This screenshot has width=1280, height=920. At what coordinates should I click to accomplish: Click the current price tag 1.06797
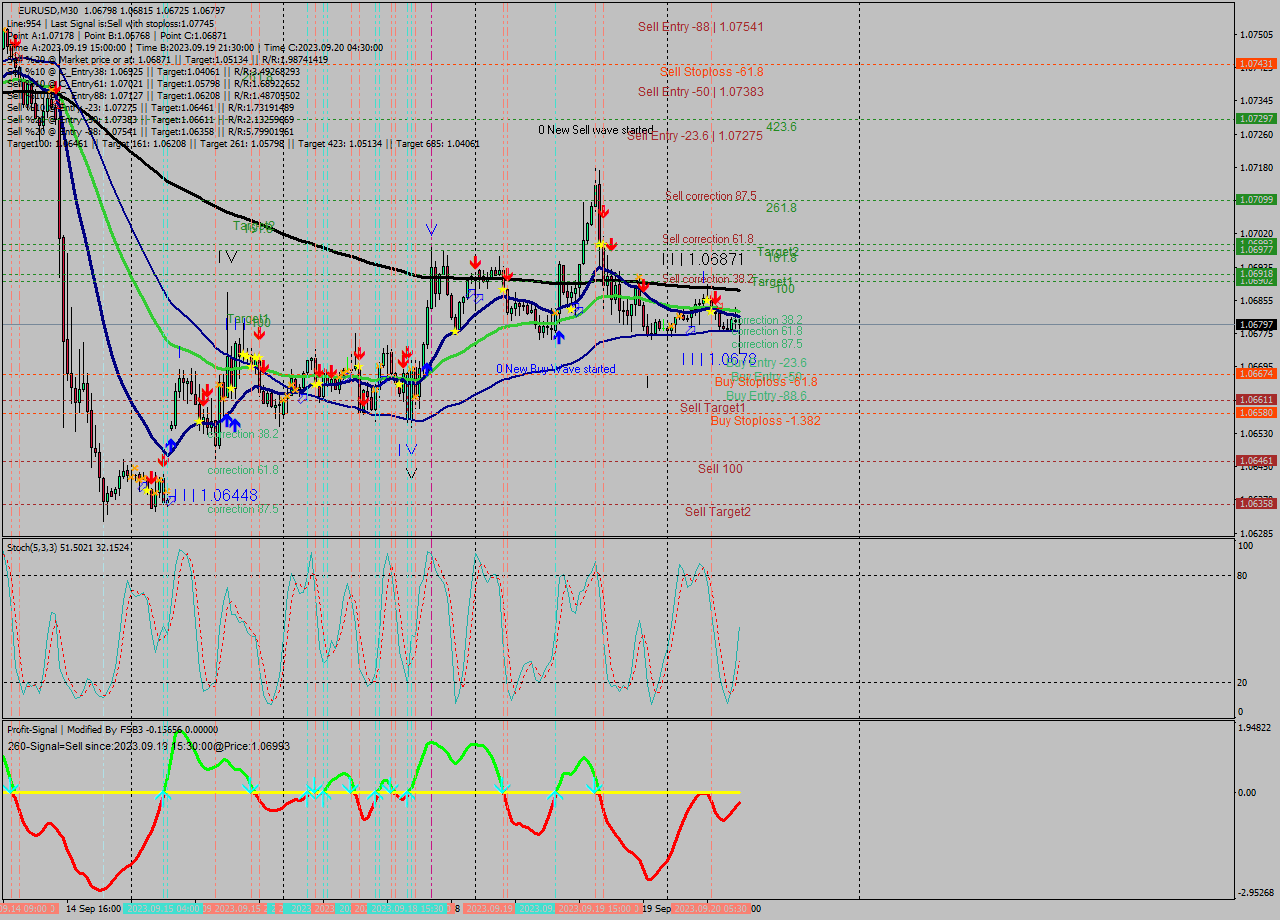pyautogui.click(x=1256, y=325)
